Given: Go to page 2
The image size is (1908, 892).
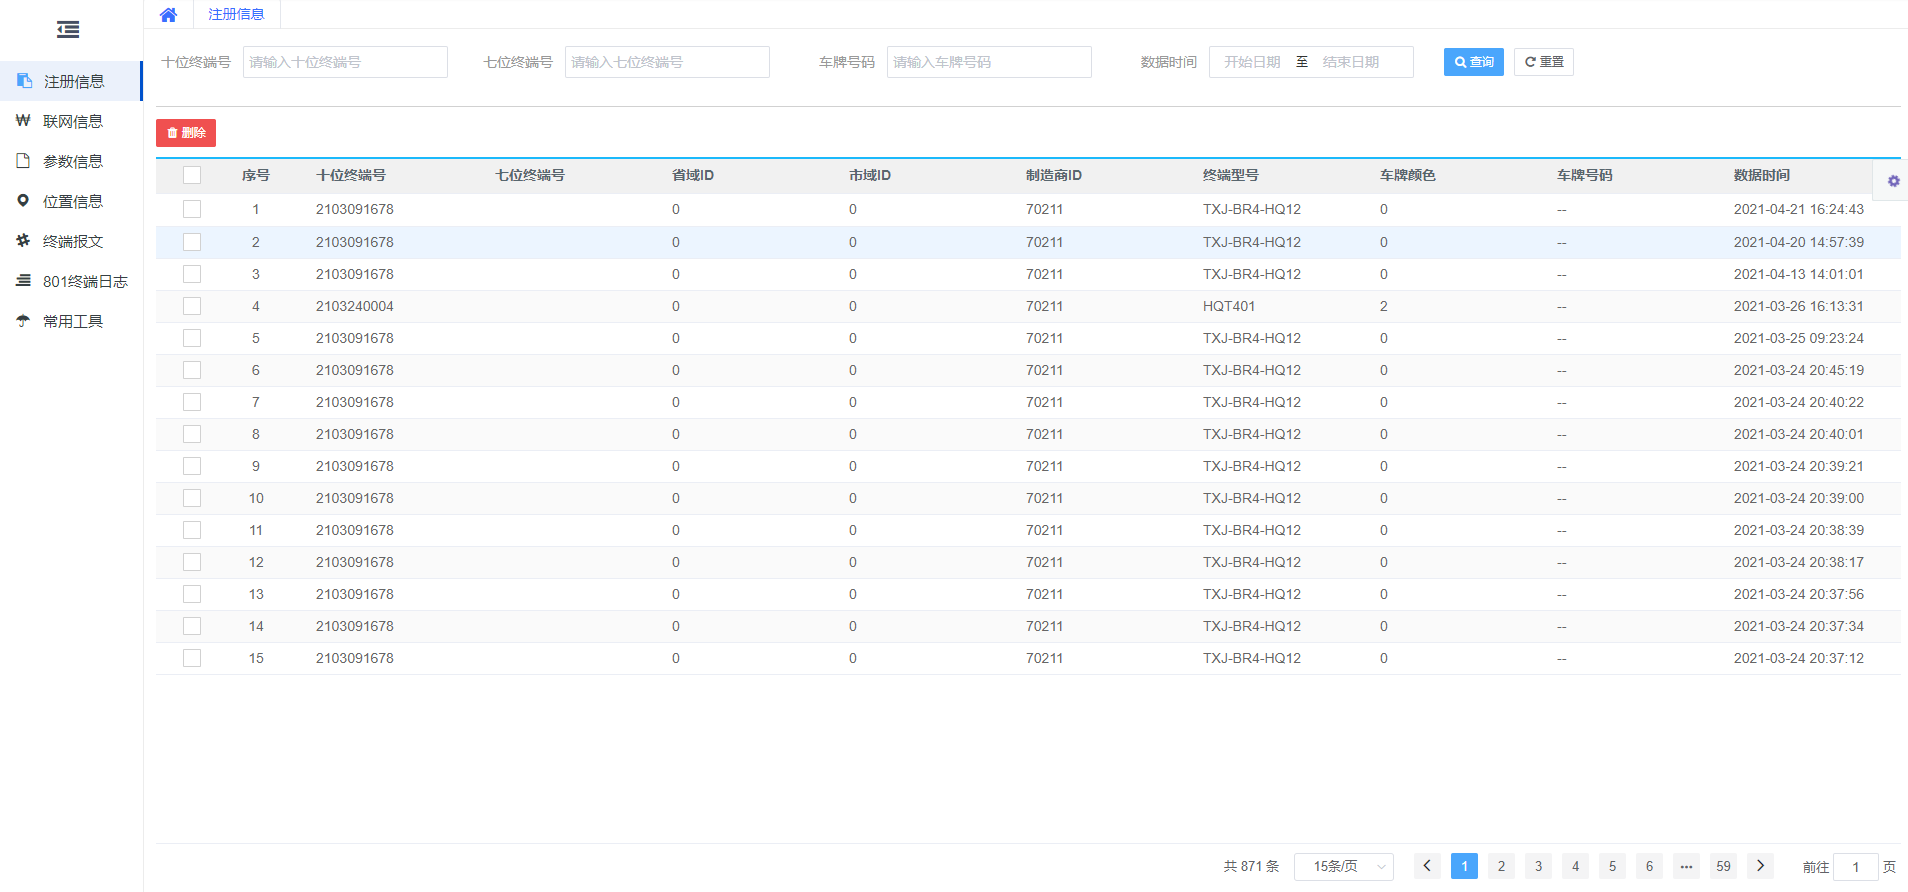Looking at the screenshot, I should point(1501,866).
